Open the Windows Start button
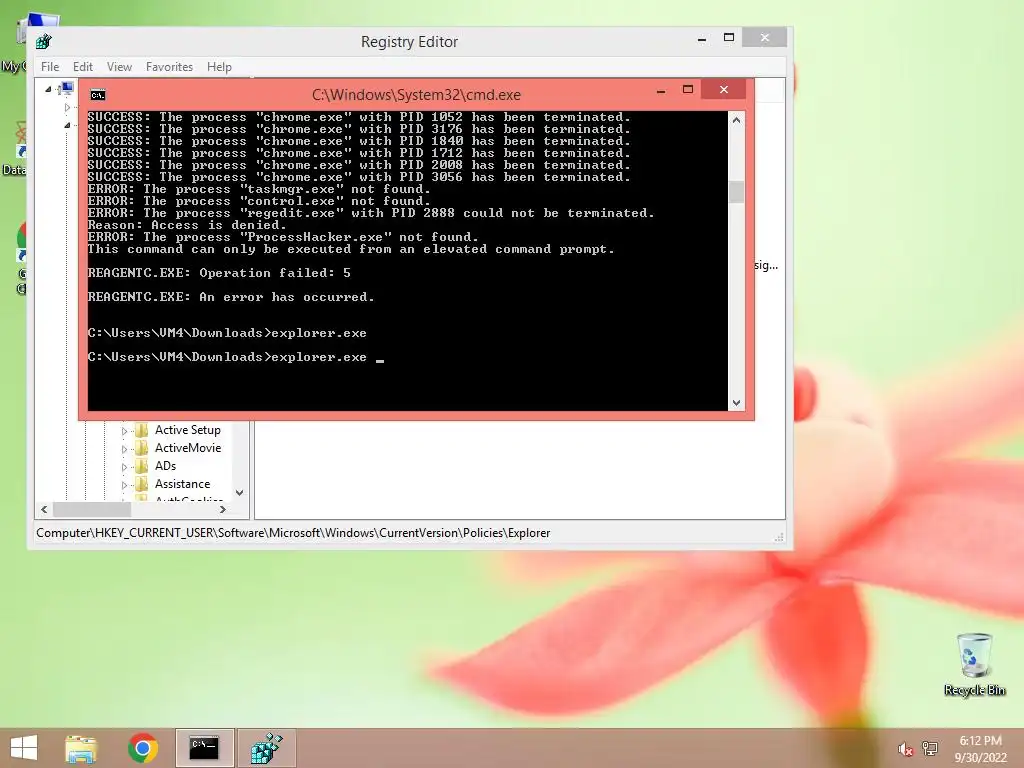Screen dimensions: 1024x768 coord(24,748)
